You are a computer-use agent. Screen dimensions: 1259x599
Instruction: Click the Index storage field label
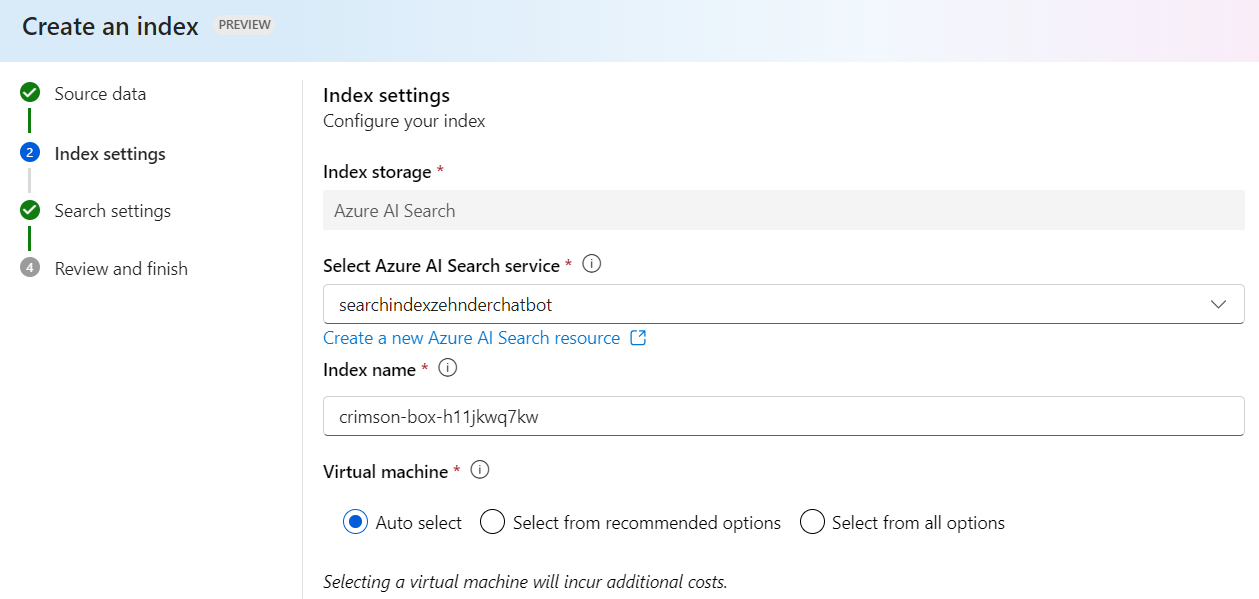pyautogui.click(x=377, y=172)
